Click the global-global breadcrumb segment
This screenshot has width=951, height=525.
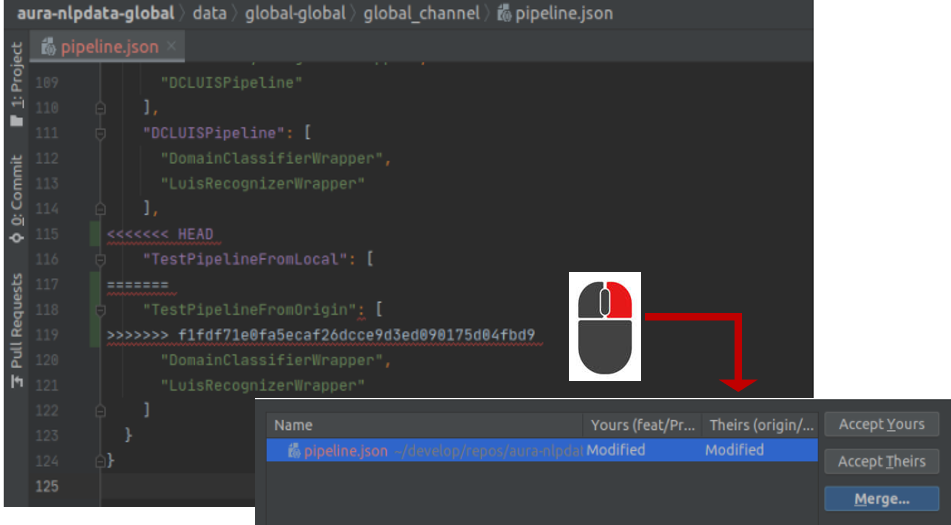(x=295, y=13)
